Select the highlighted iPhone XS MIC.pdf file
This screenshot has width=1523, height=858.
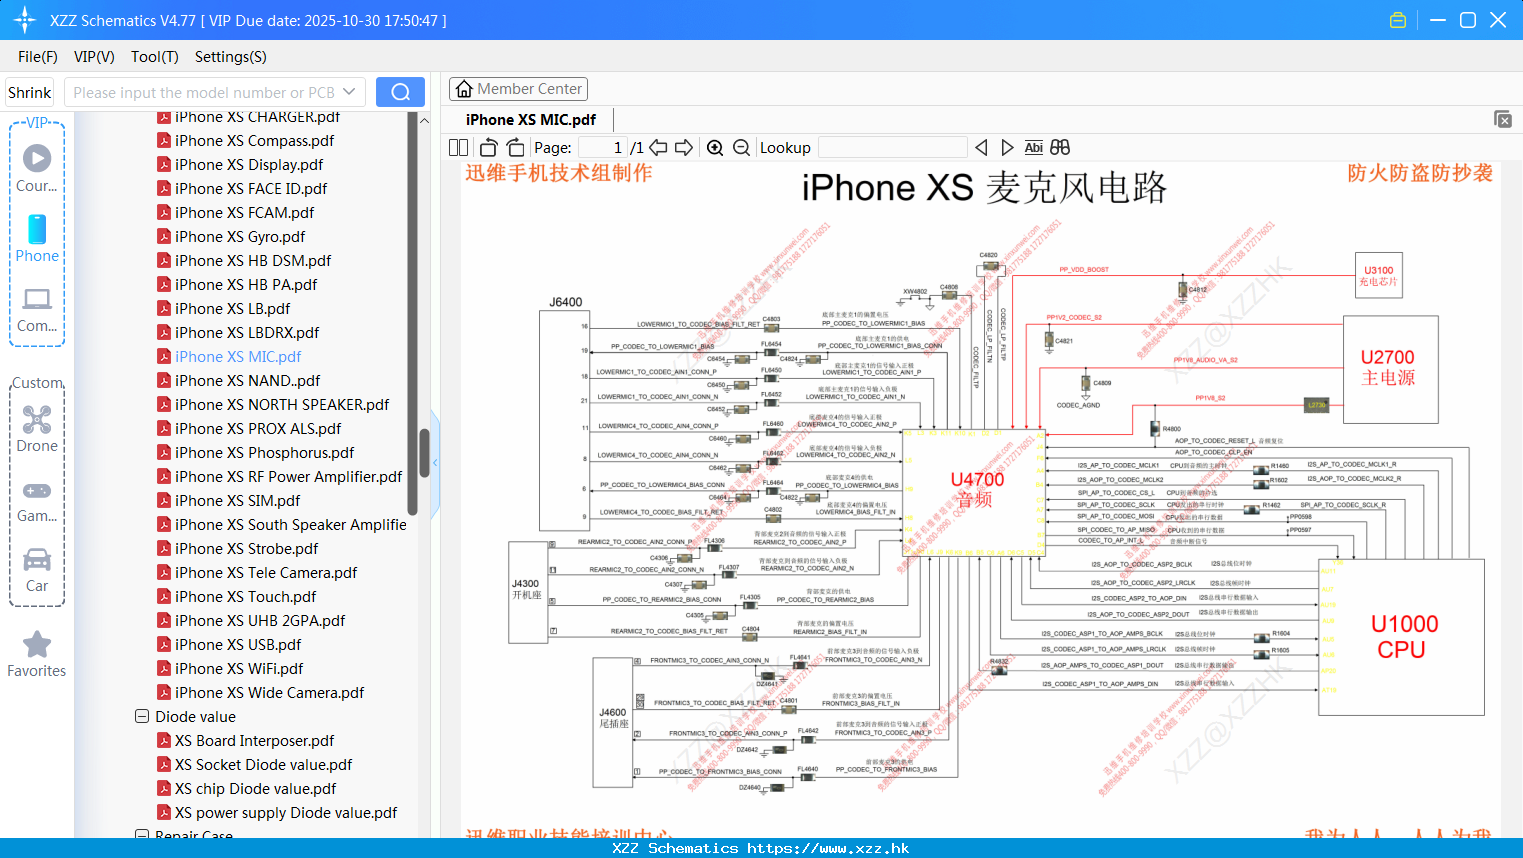238,357
